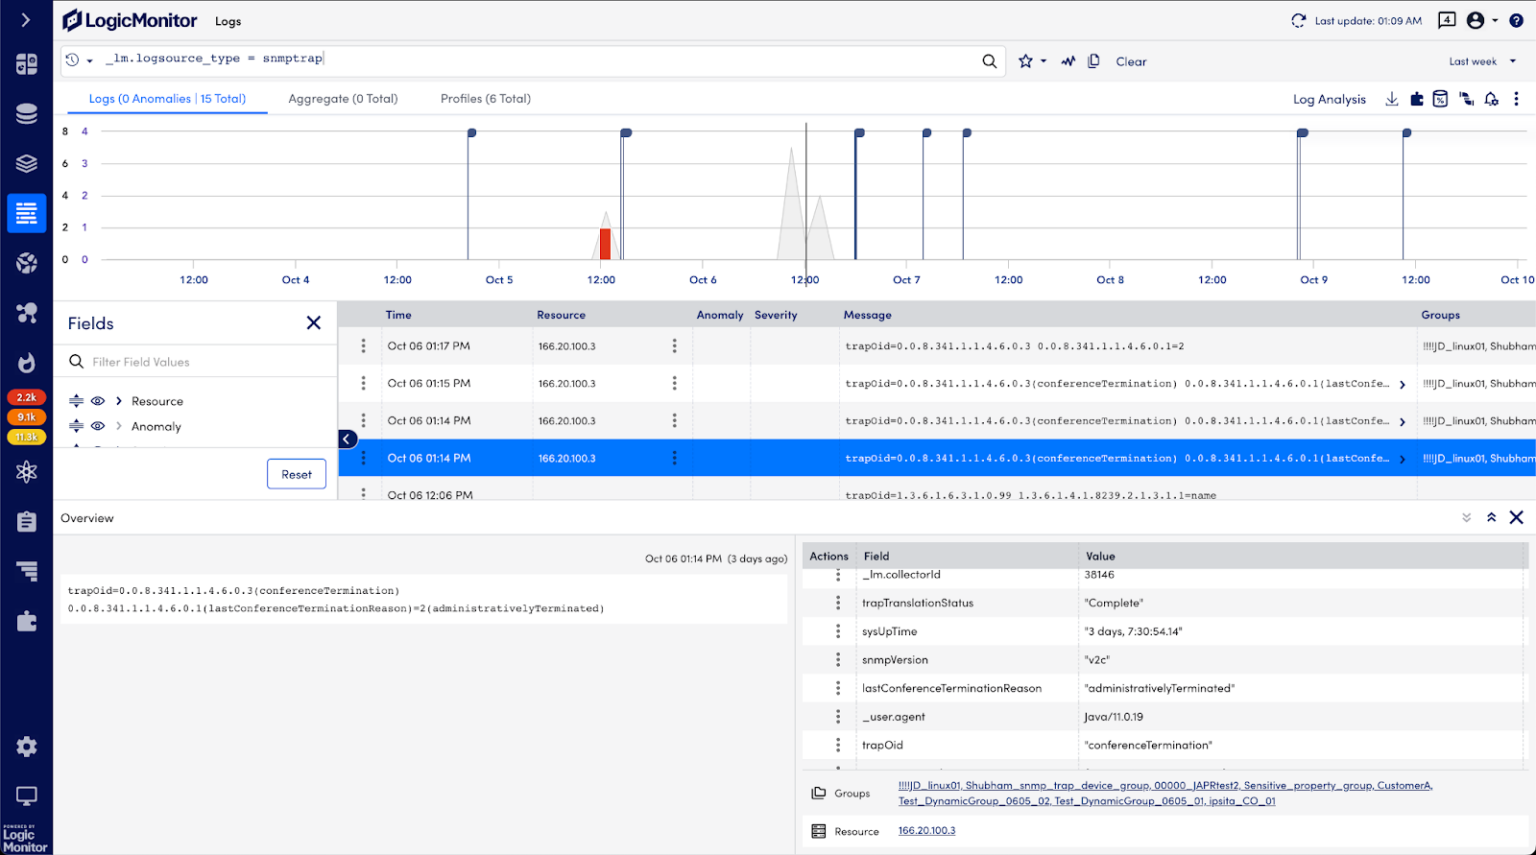The height and width of the screenshot is (855, 1536).
Task: Switch to the Aggregate tab
Action: click(x=342, y=99)
